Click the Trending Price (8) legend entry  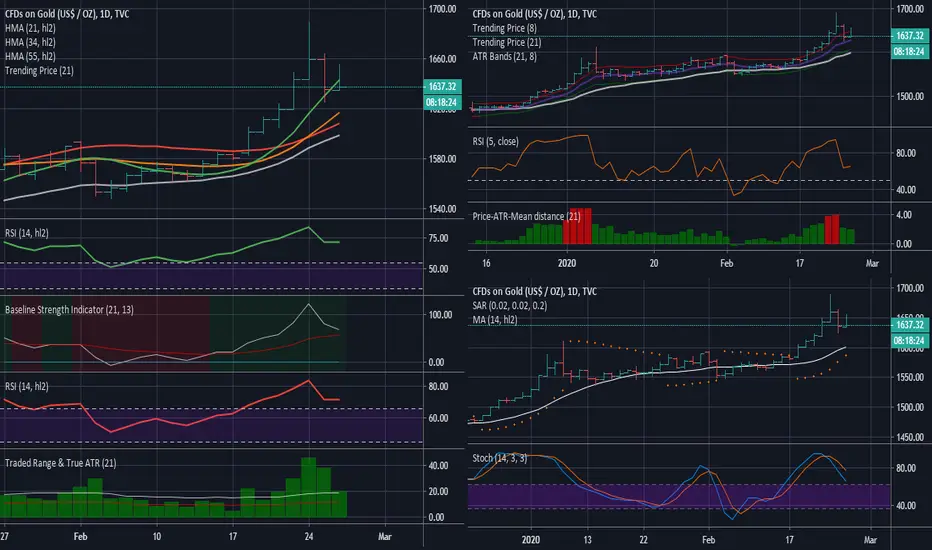(505, 28)
